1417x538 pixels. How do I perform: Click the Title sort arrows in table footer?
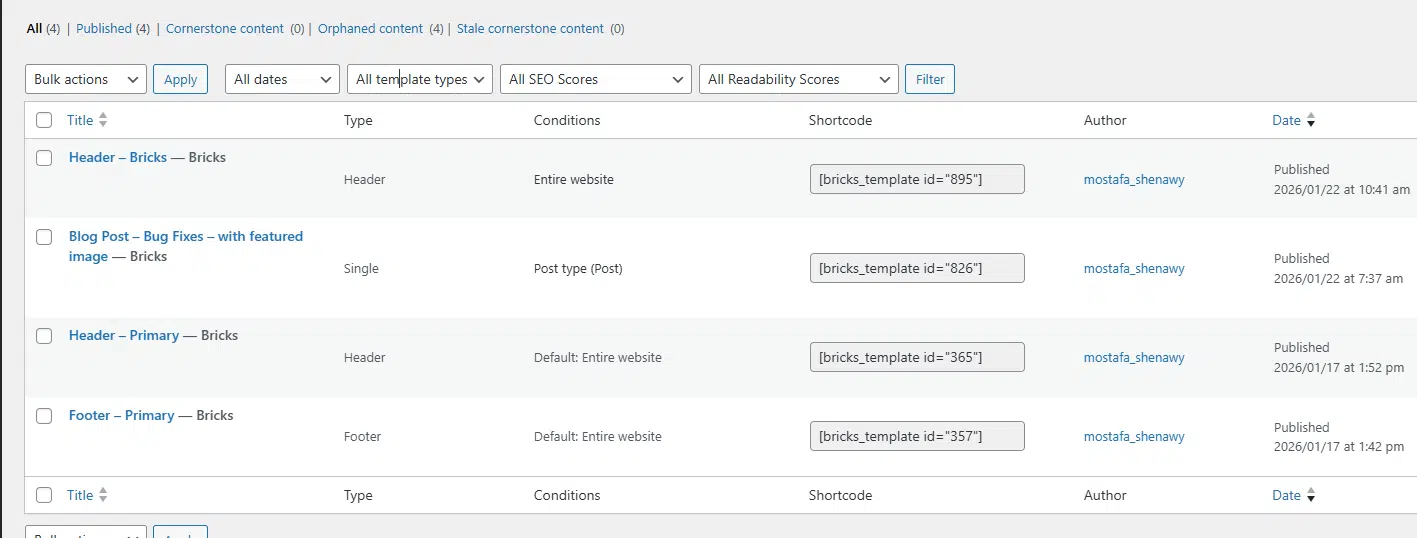pyautogui.click(x=103, y=495)
